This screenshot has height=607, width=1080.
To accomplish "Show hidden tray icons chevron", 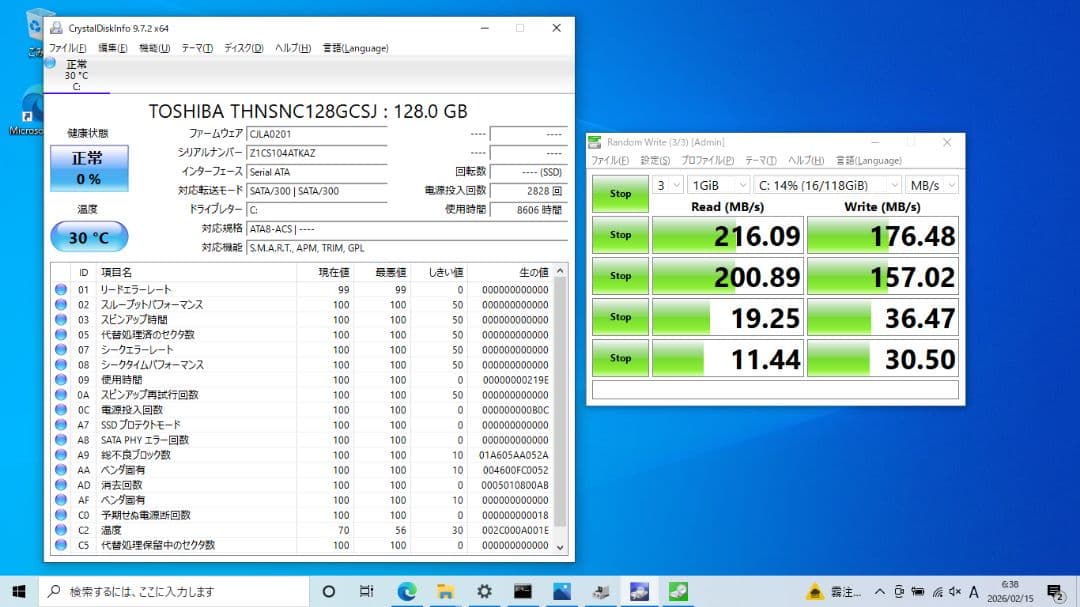I will click(x=880, y=592).
